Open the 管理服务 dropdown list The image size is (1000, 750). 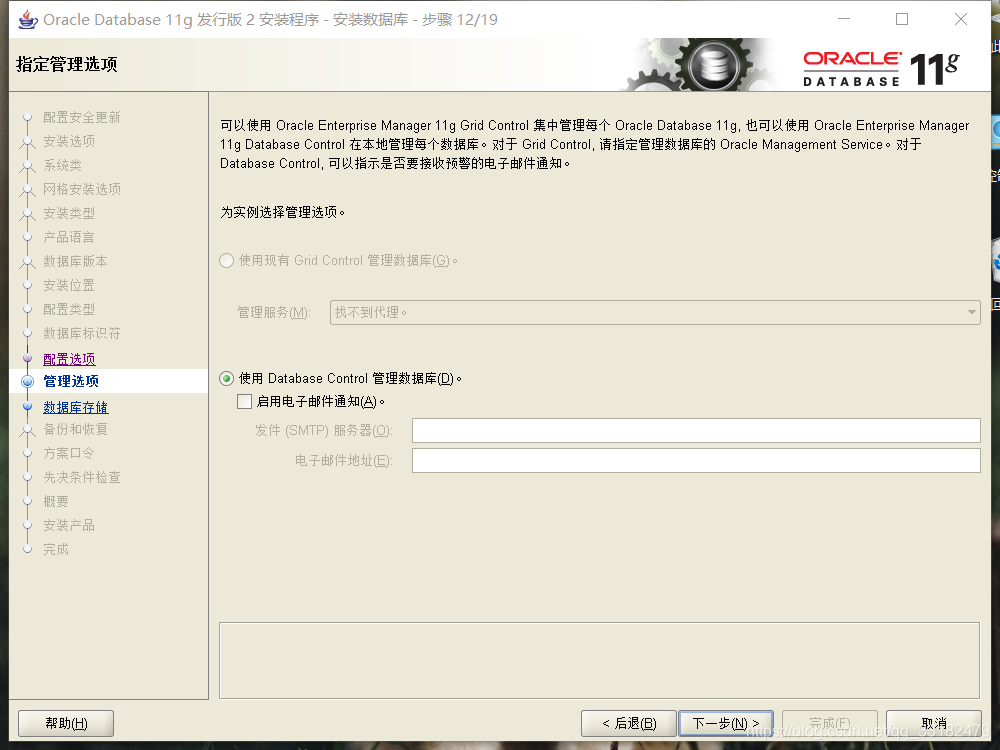(x=655, y=312)
